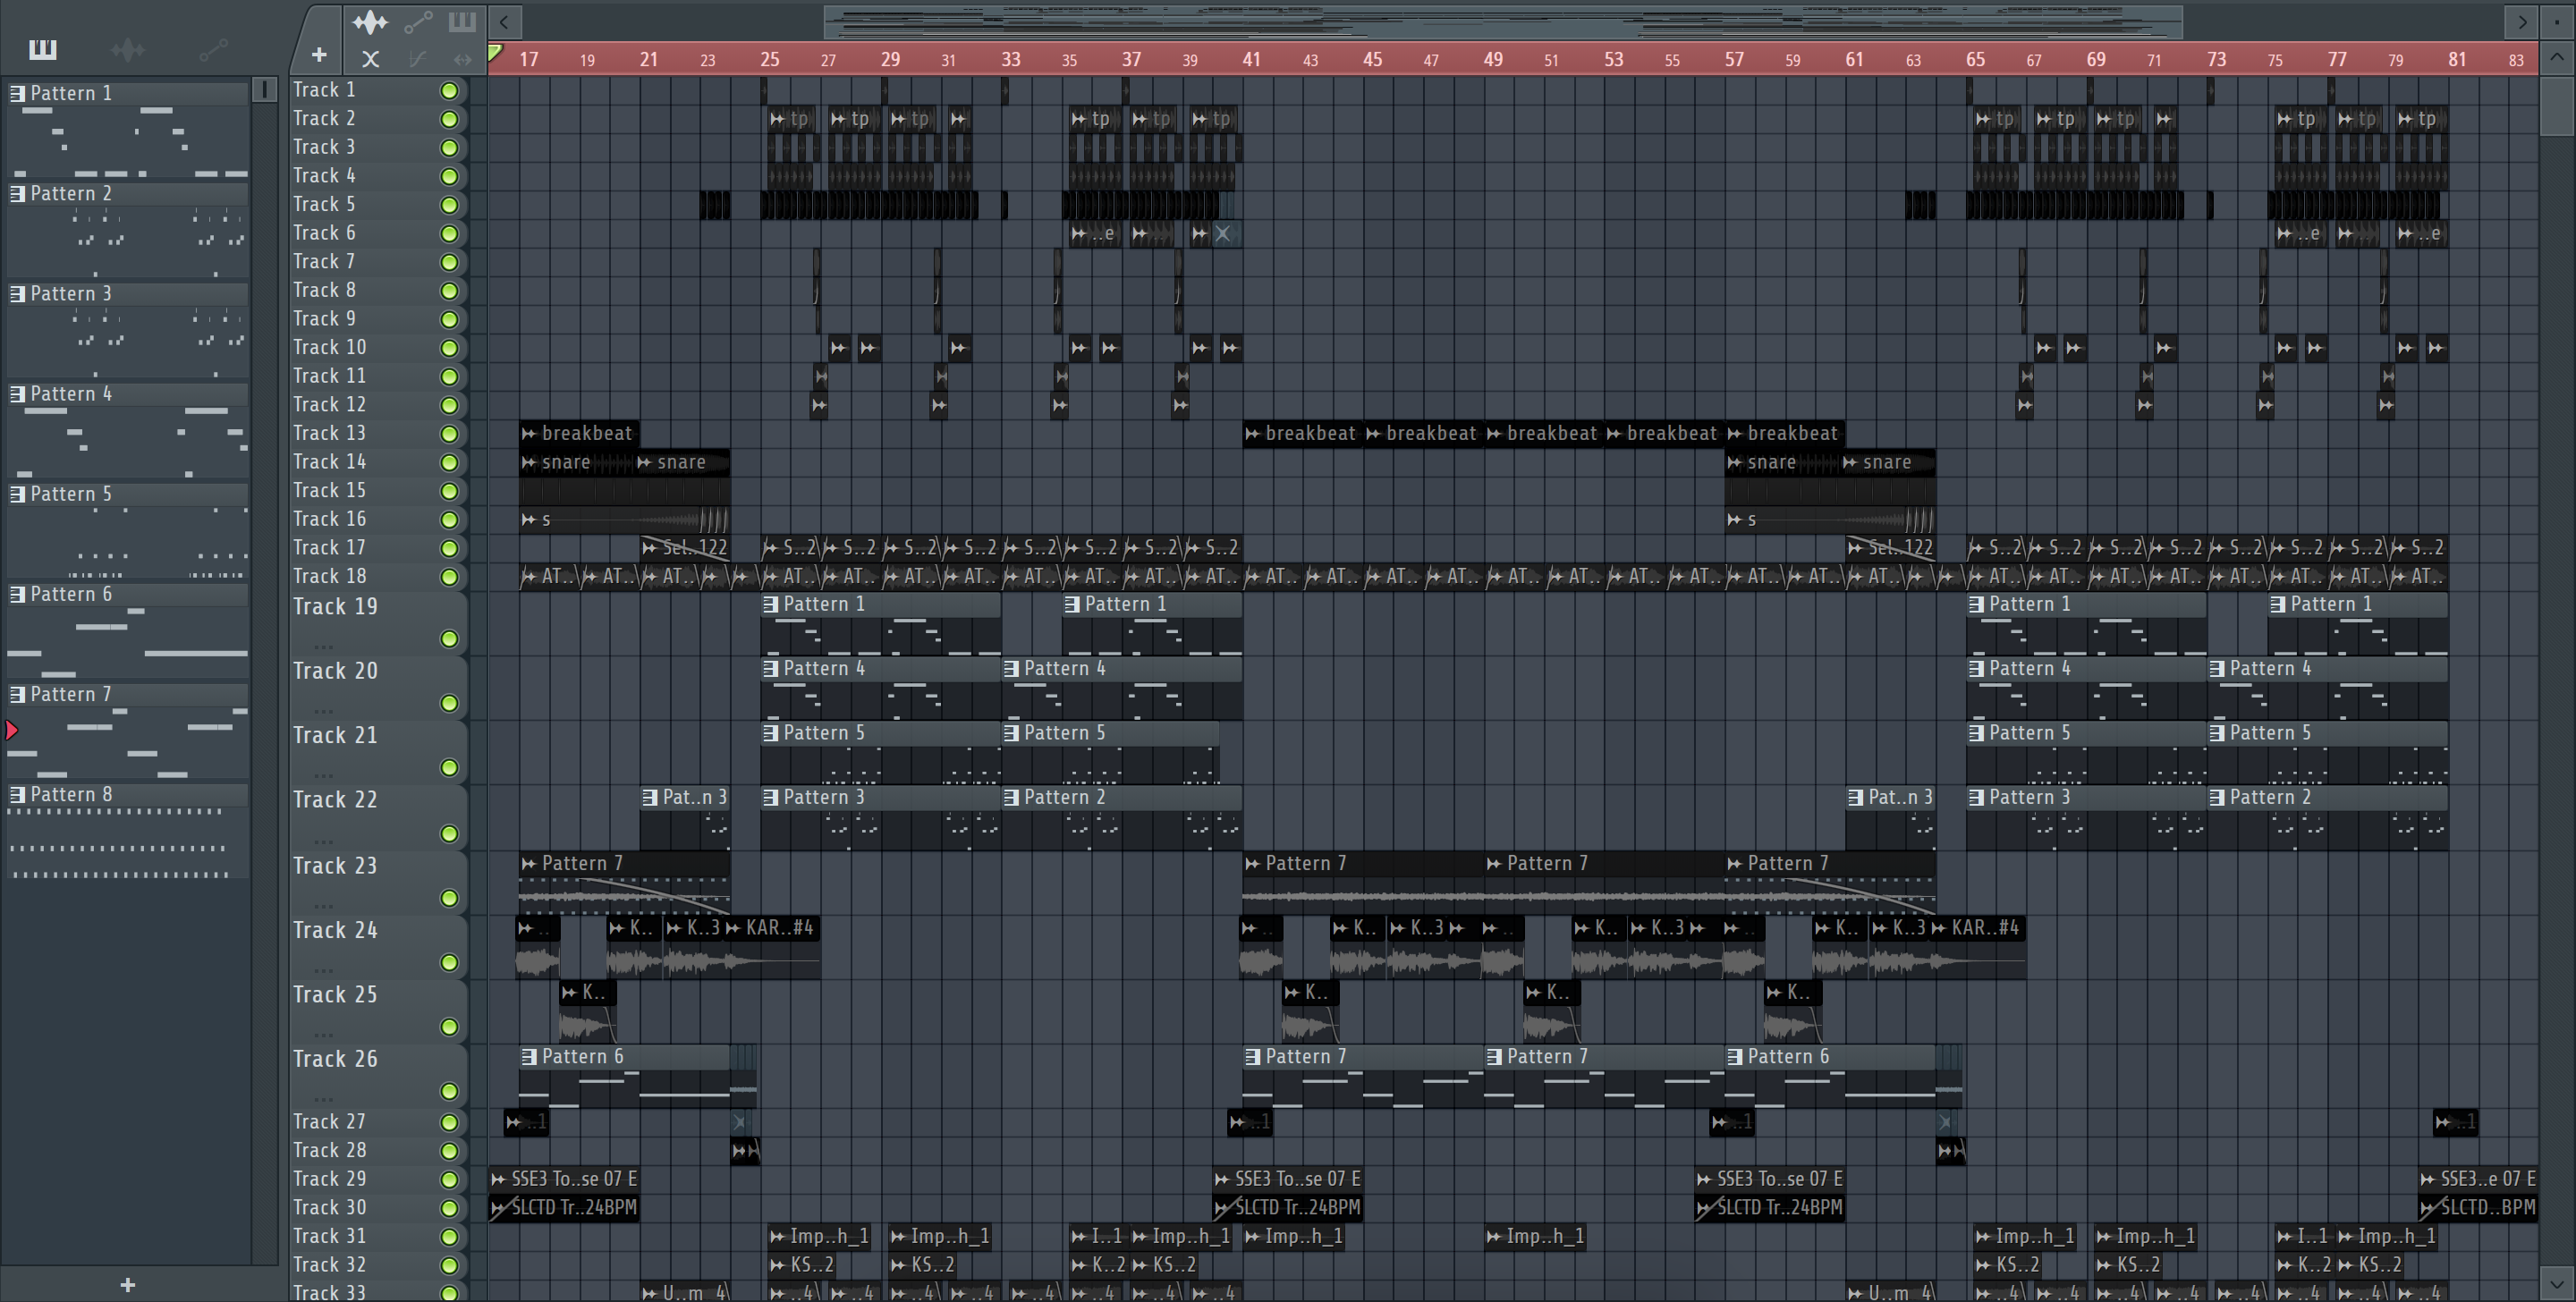Mute Track 23 using its green LED
Image resolution: width=2576 pixels, height=1302 pixels.
pyautogui.click(x=449, y=897)
